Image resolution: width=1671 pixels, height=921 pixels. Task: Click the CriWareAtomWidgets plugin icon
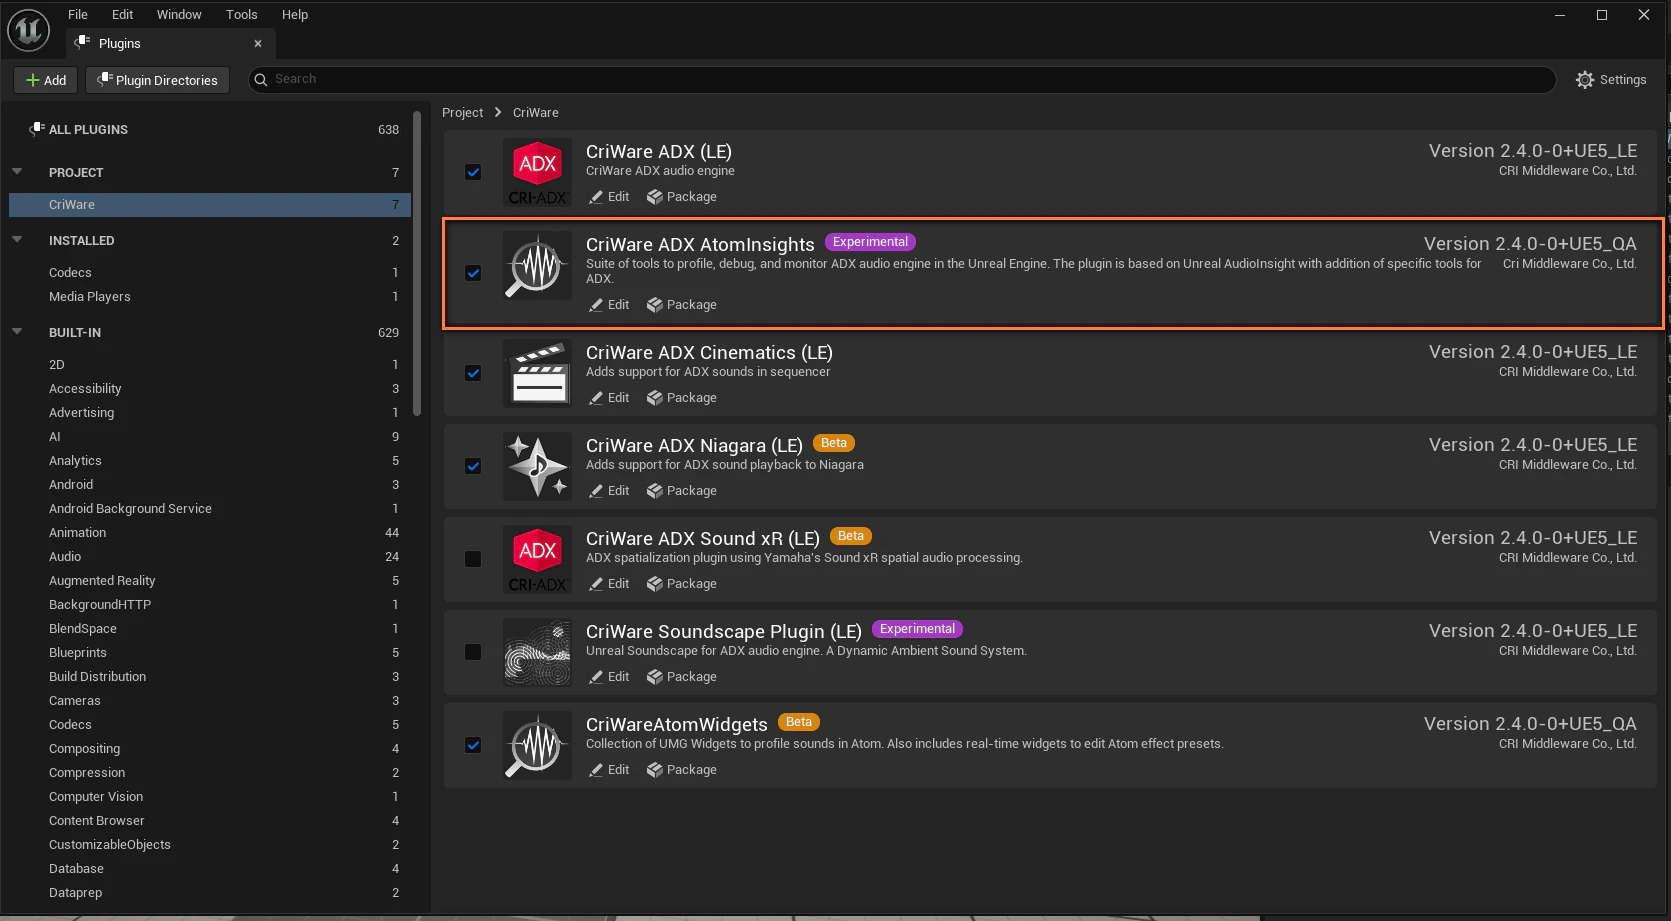point(537,746)
